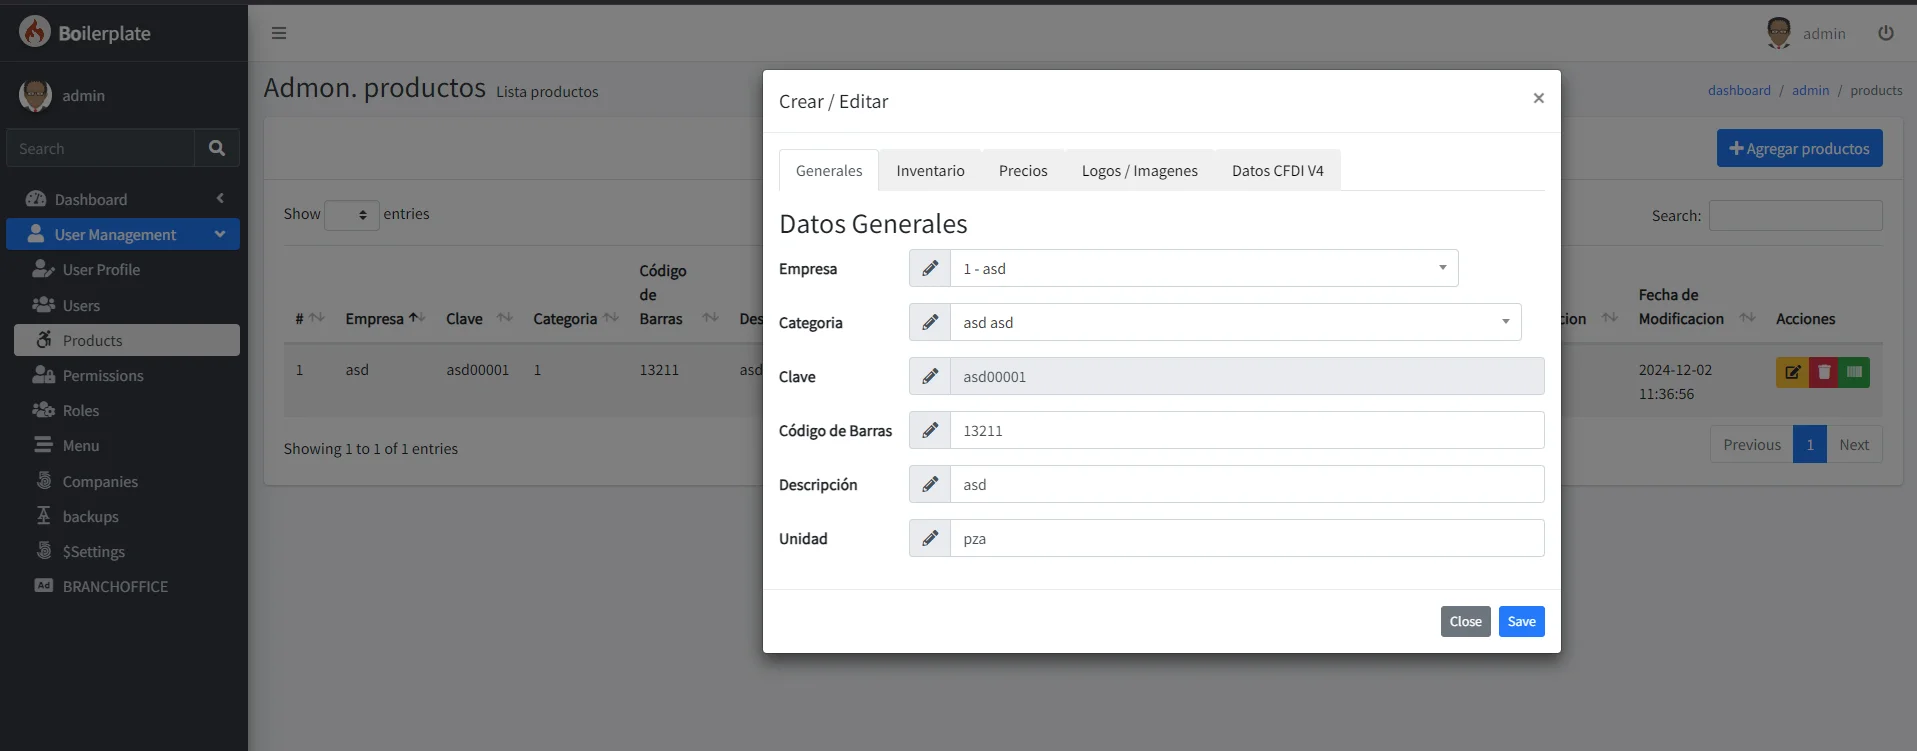This screenshot has width=1917, height=751.
Task: Switch to the Datos CFDI V4 tab
Action: [1277, 171]
